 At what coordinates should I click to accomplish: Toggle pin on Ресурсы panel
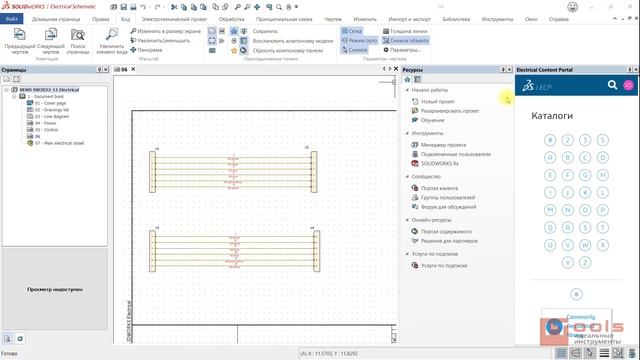[x=503, y=70]
